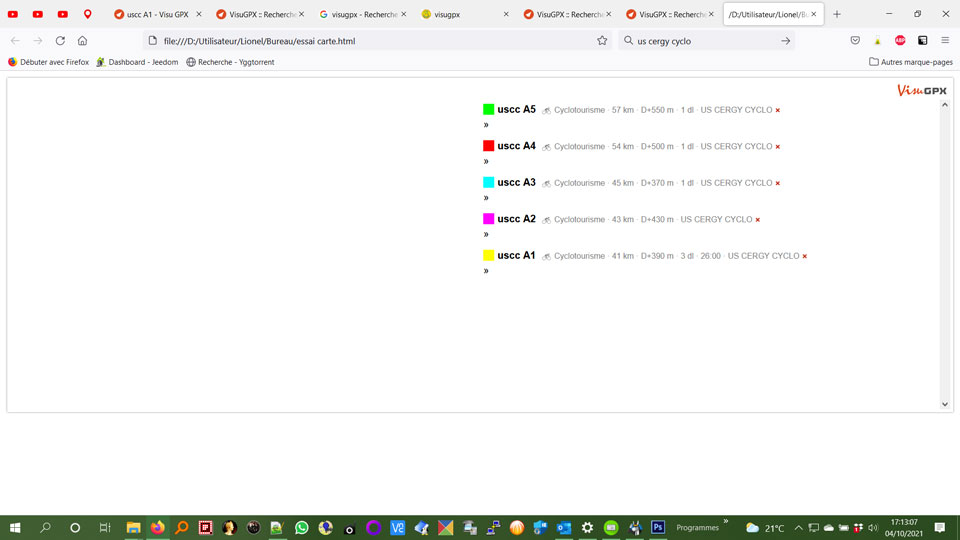The image size is (960, 540).
Task: Remove uscc A2 track with red x
Action: point(758,220)
